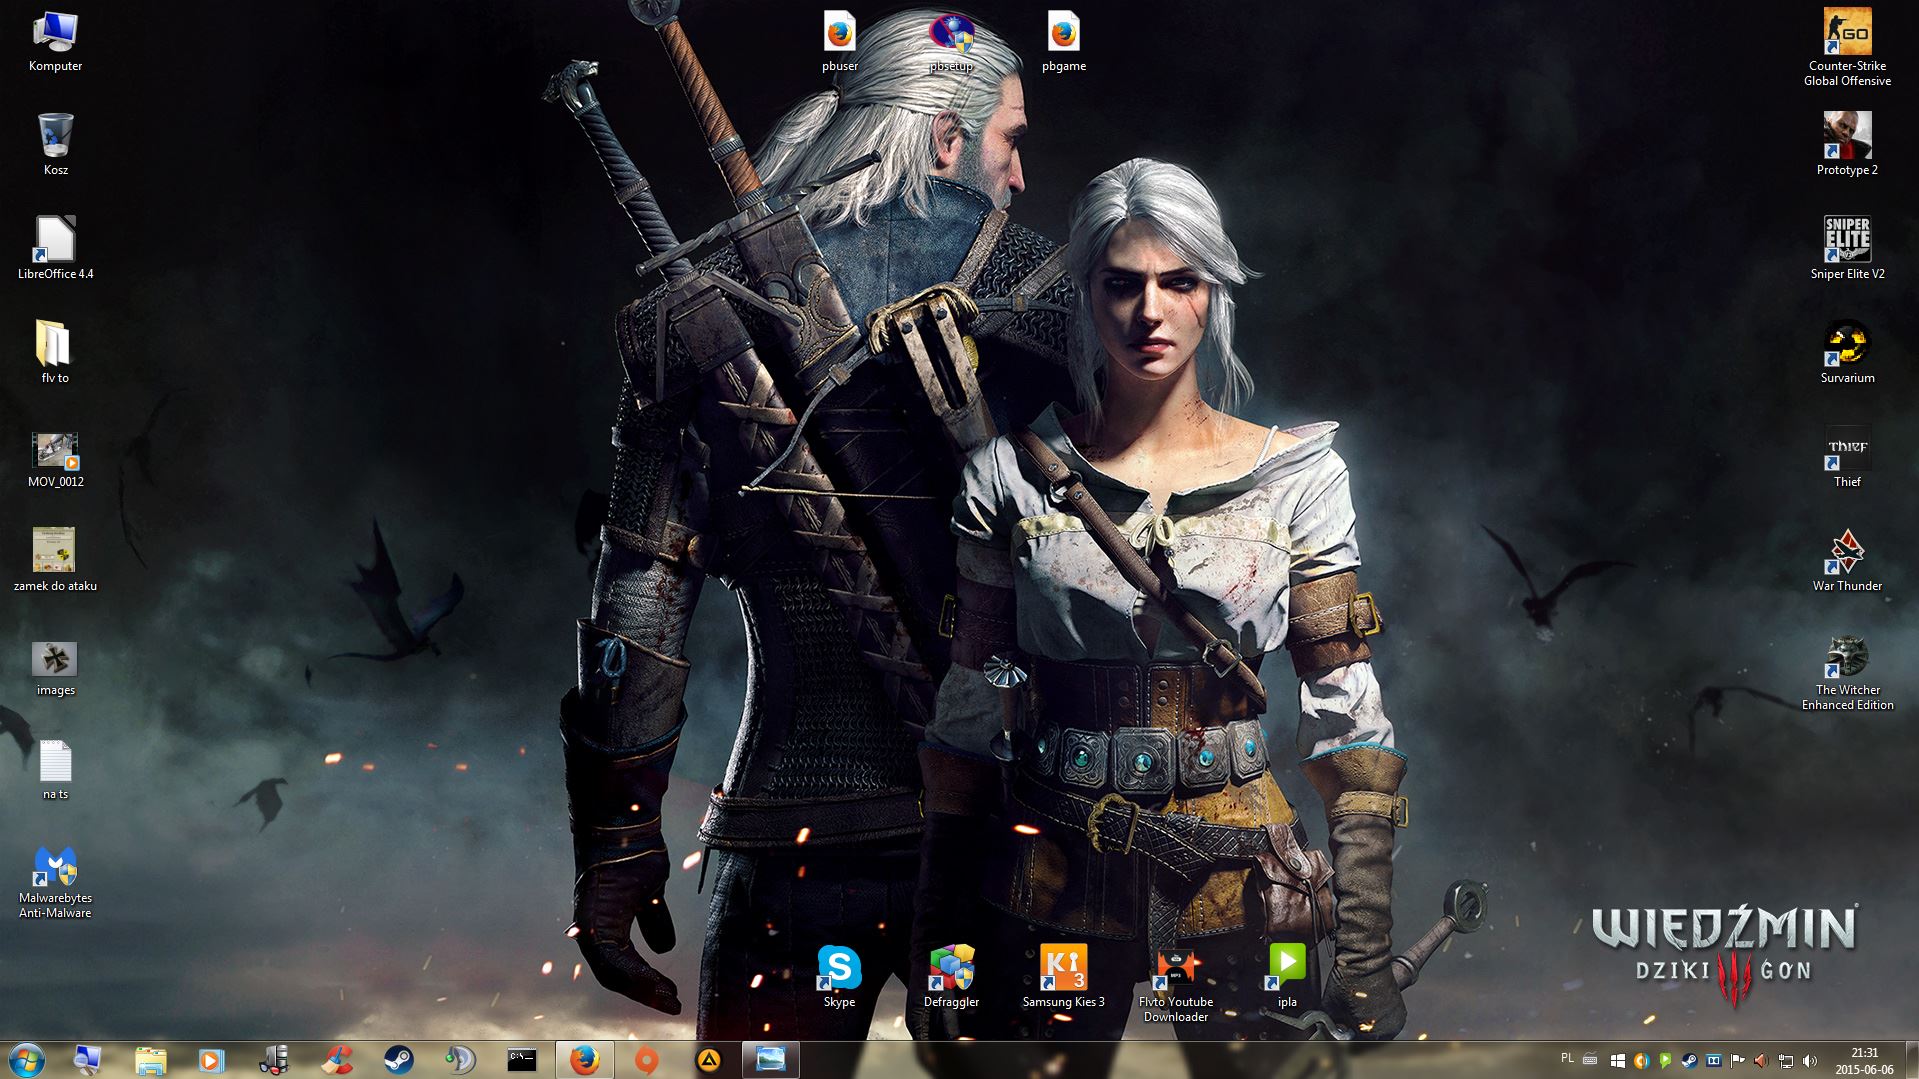
Task: Select the 'flv to' folder
Action: pos(55,353)
